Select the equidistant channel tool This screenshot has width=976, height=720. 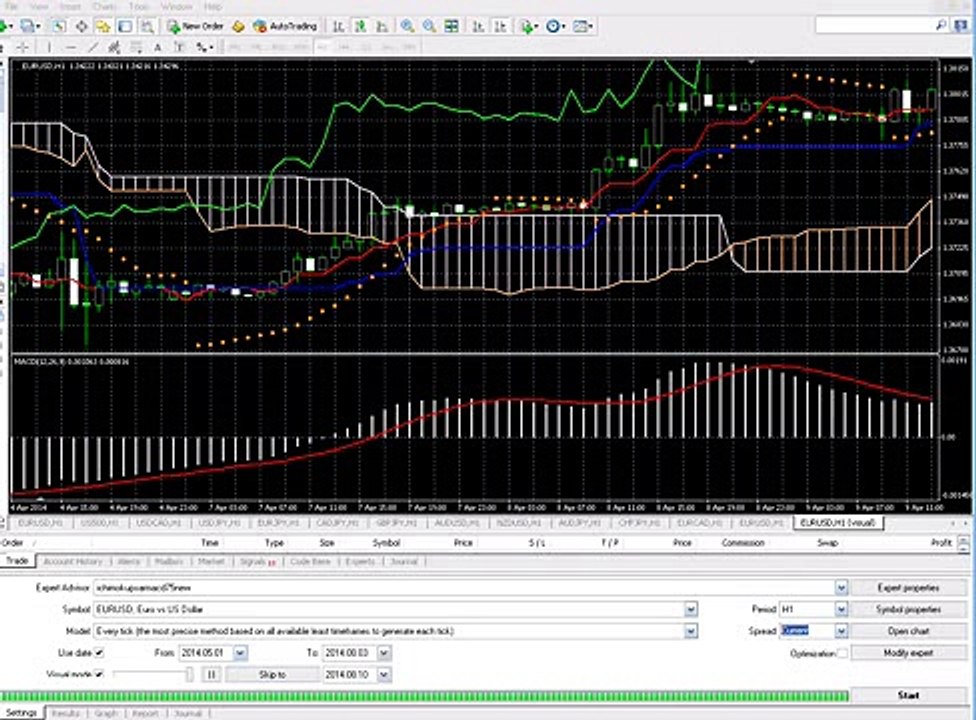point(114,47)
